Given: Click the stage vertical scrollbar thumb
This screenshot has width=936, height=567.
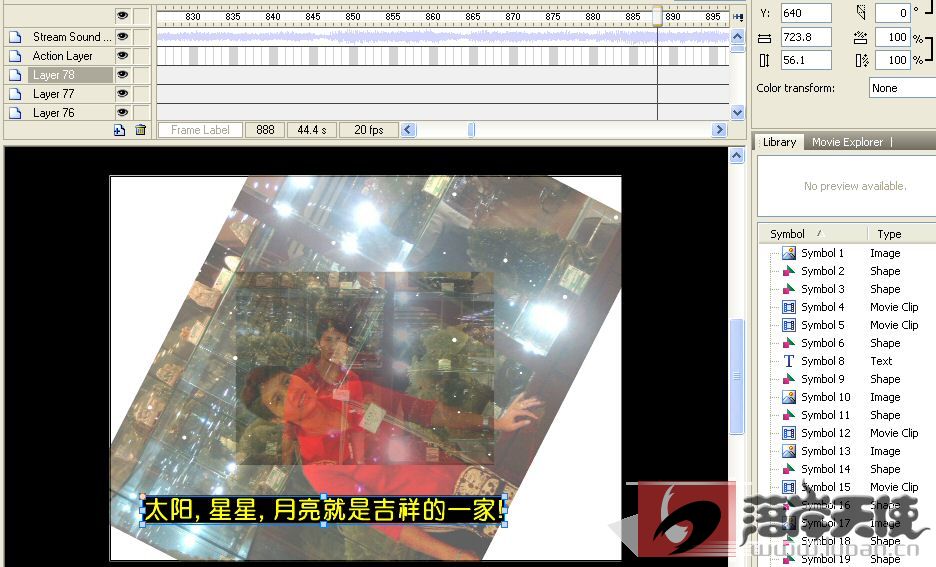Looking at the screenshot, I should (x=737, y=377).
